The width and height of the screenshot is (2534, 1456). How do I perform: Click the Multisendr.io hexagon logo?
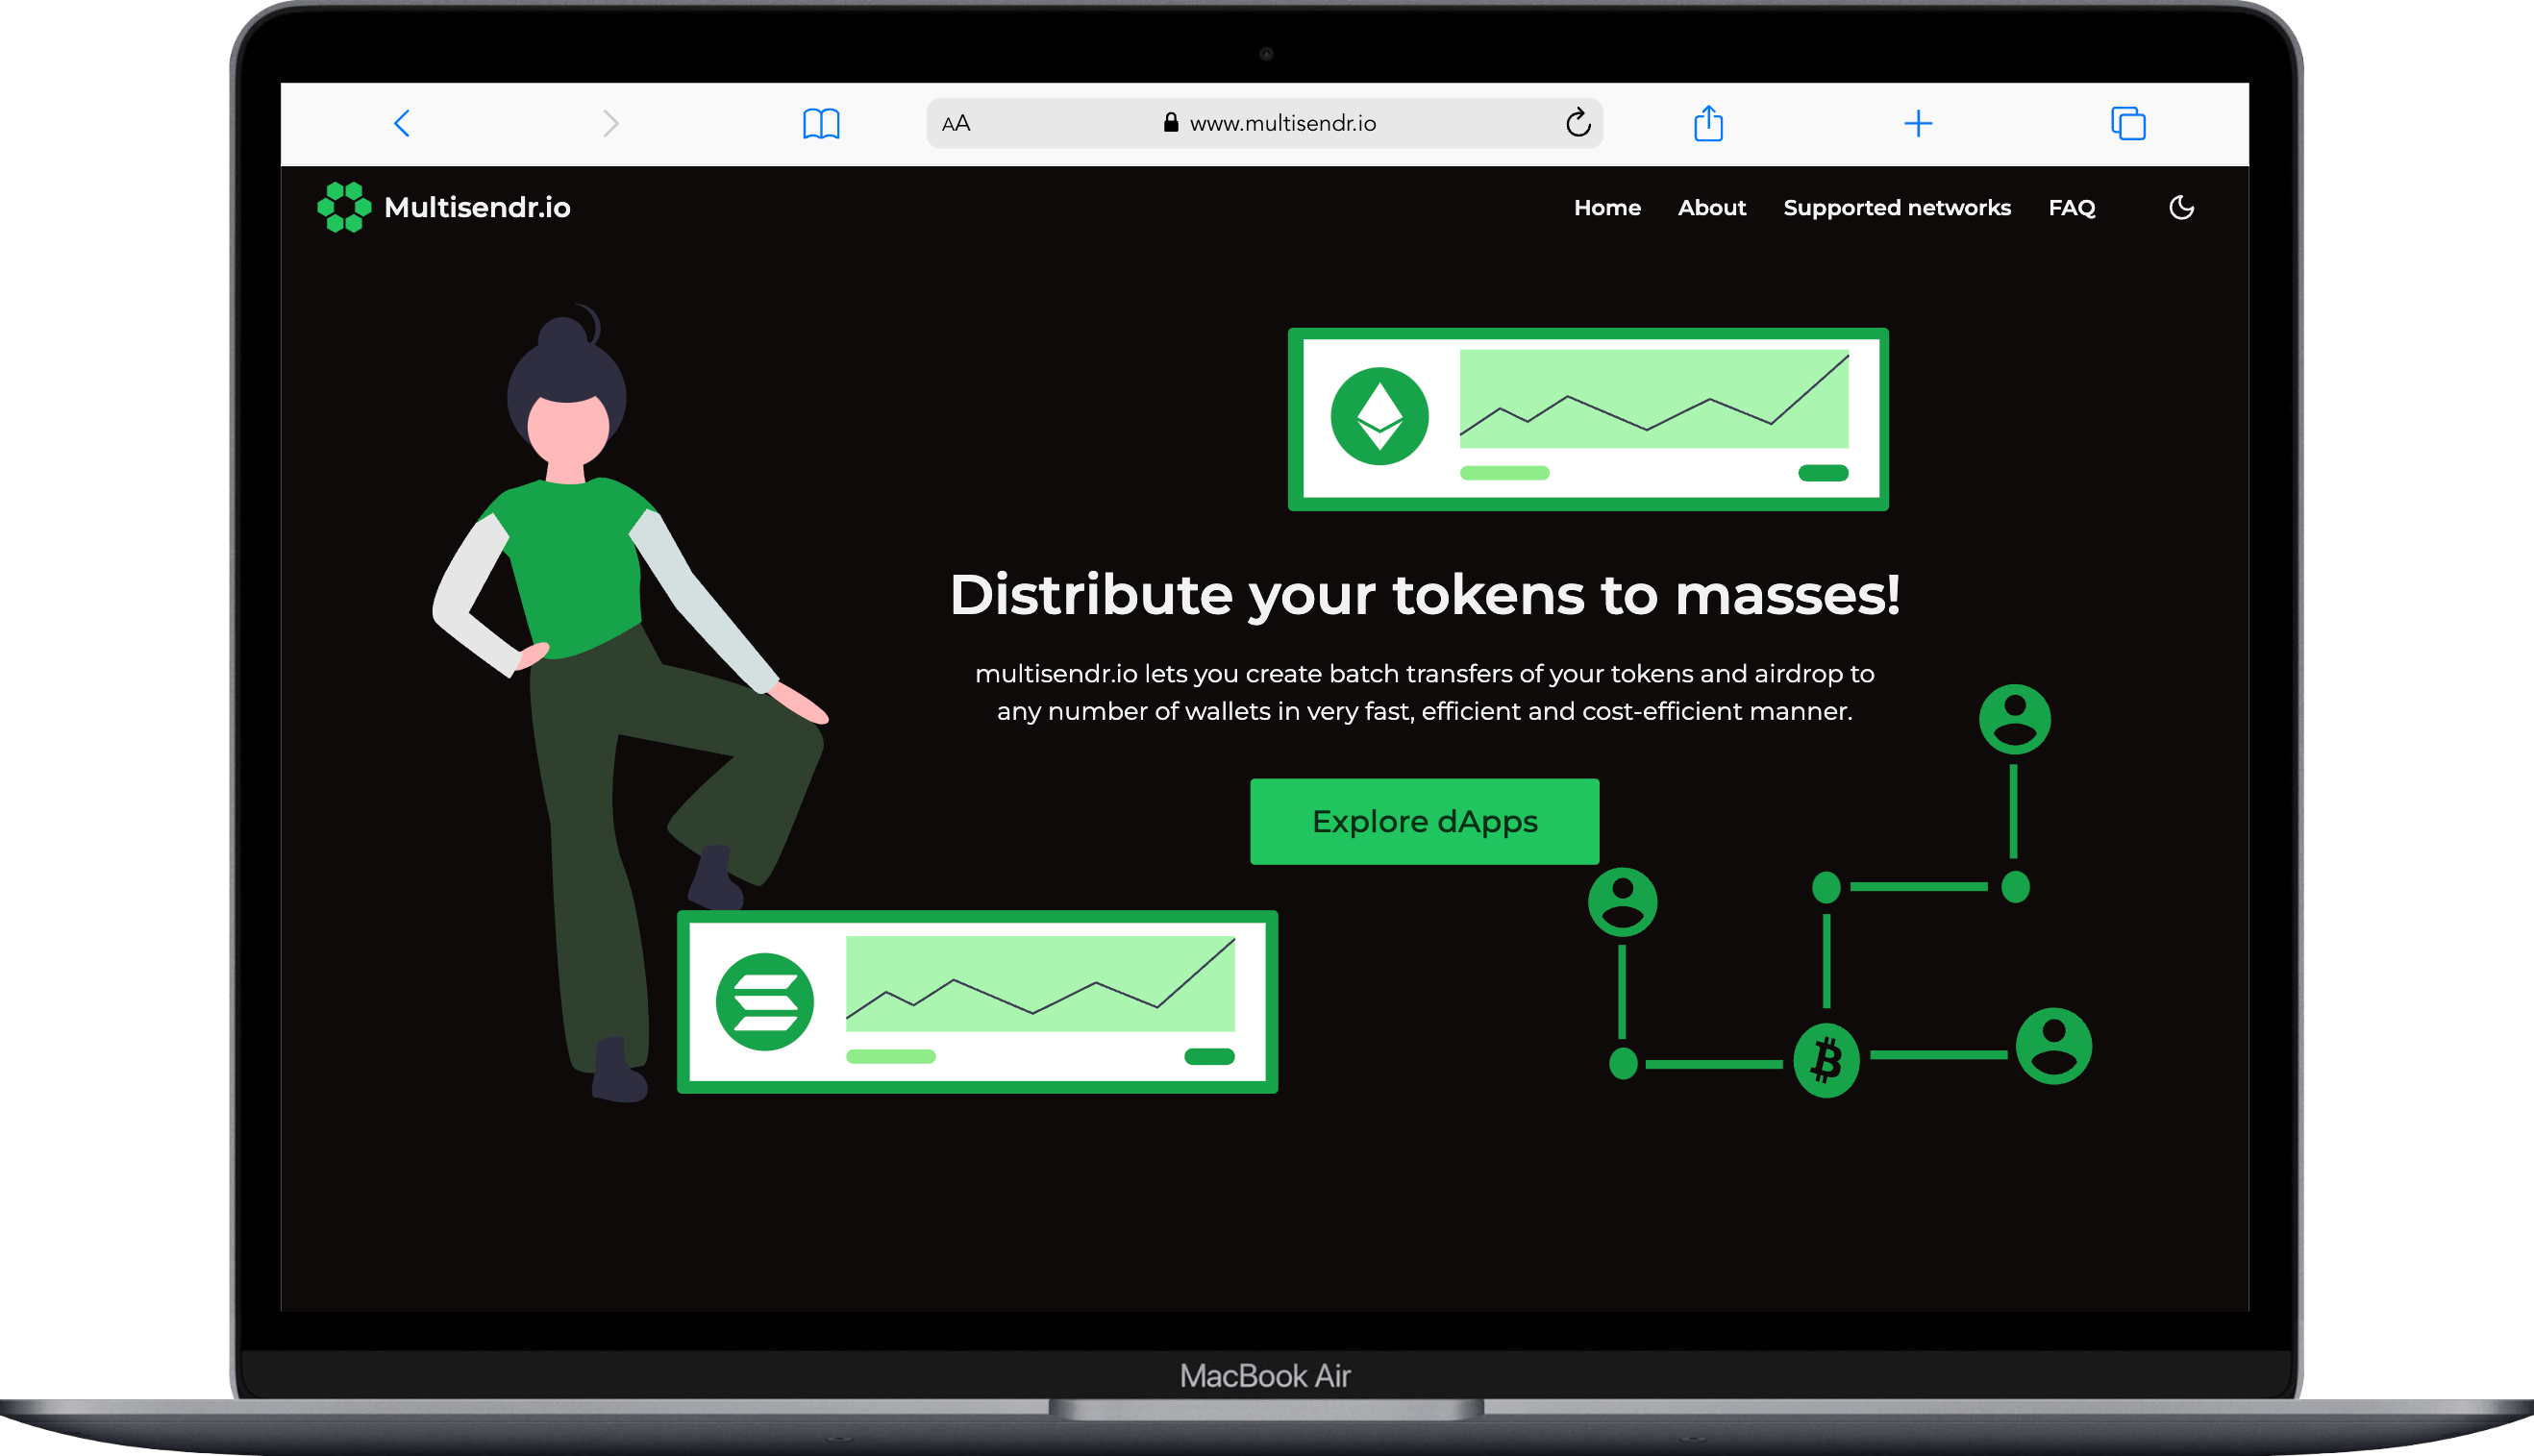[x=344, y=207]
